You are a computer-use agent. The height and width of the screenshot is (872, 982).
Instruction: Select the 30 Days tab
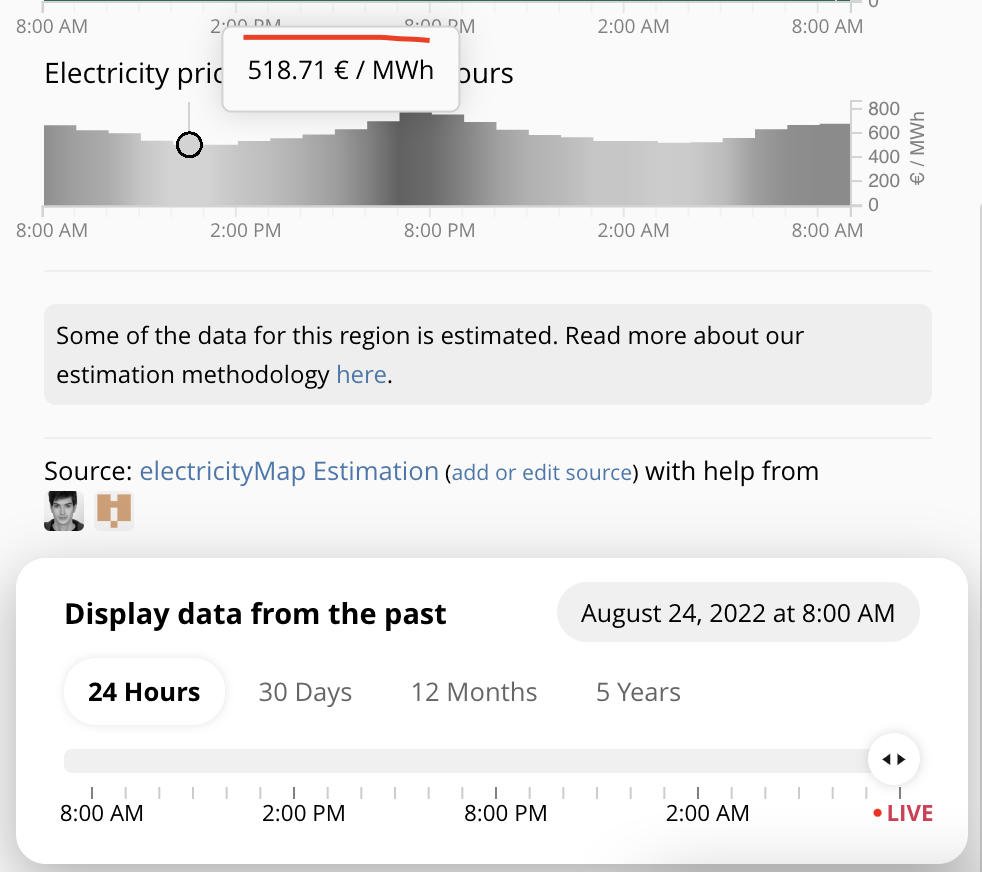[x=305, y=691]
